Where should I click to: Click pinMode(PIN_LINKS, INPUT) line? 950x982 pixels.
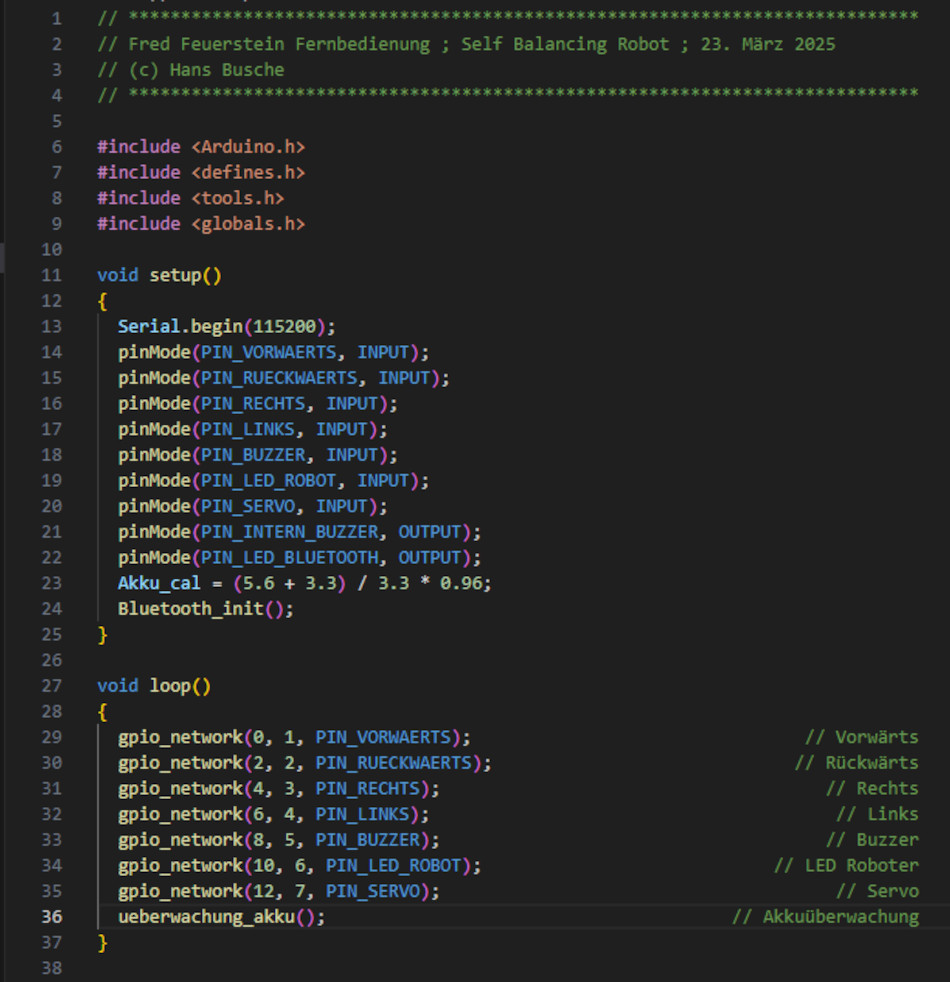(x=252, y=430)
